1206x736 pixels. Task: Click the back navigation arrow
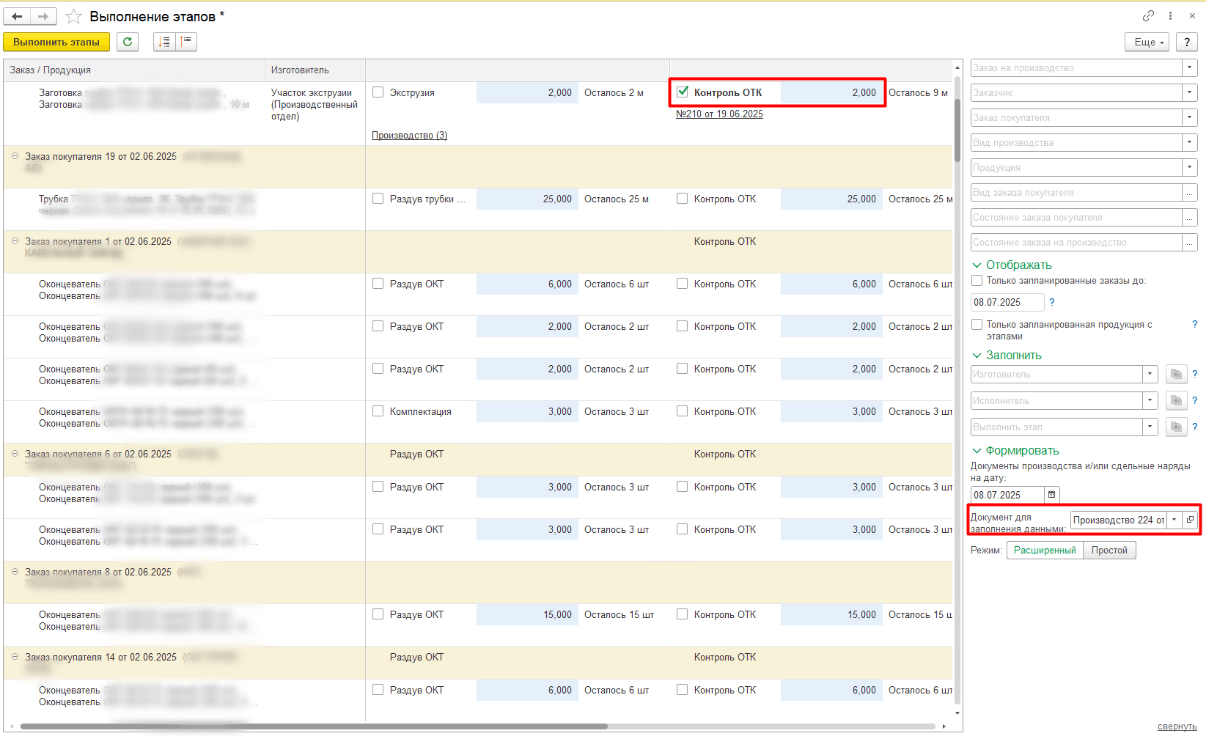click(17, 17)
